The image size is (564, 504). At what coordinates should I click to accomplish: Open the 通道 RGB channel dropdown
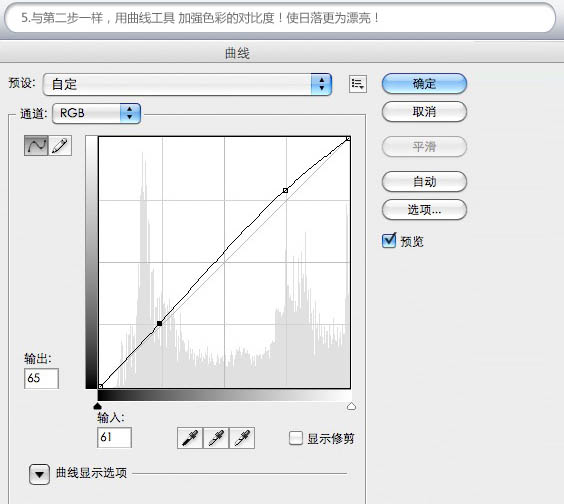tap(96, 113)
